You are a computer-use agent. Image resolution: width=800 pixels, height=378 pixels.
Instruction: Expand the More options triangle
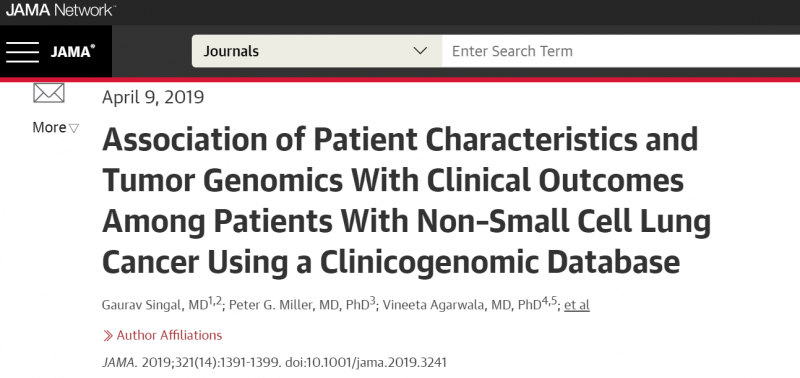click(74, 128)
